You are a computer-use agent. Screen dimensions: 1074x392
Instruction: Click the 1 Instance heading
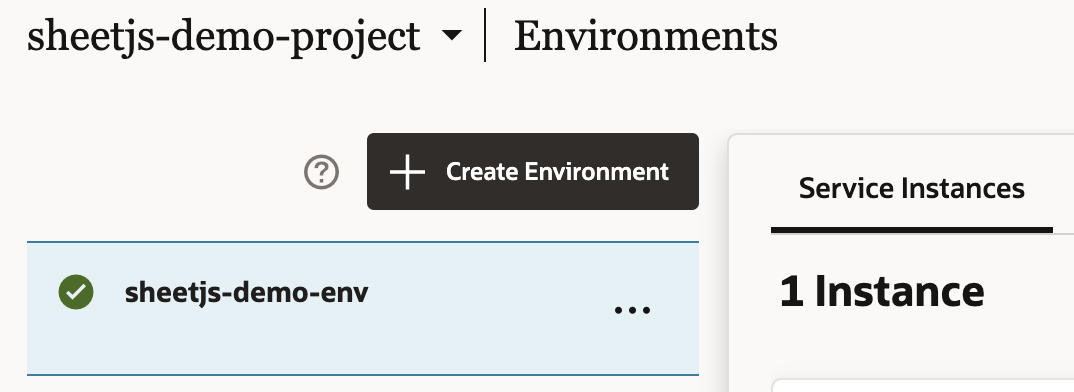pos(882,291)
